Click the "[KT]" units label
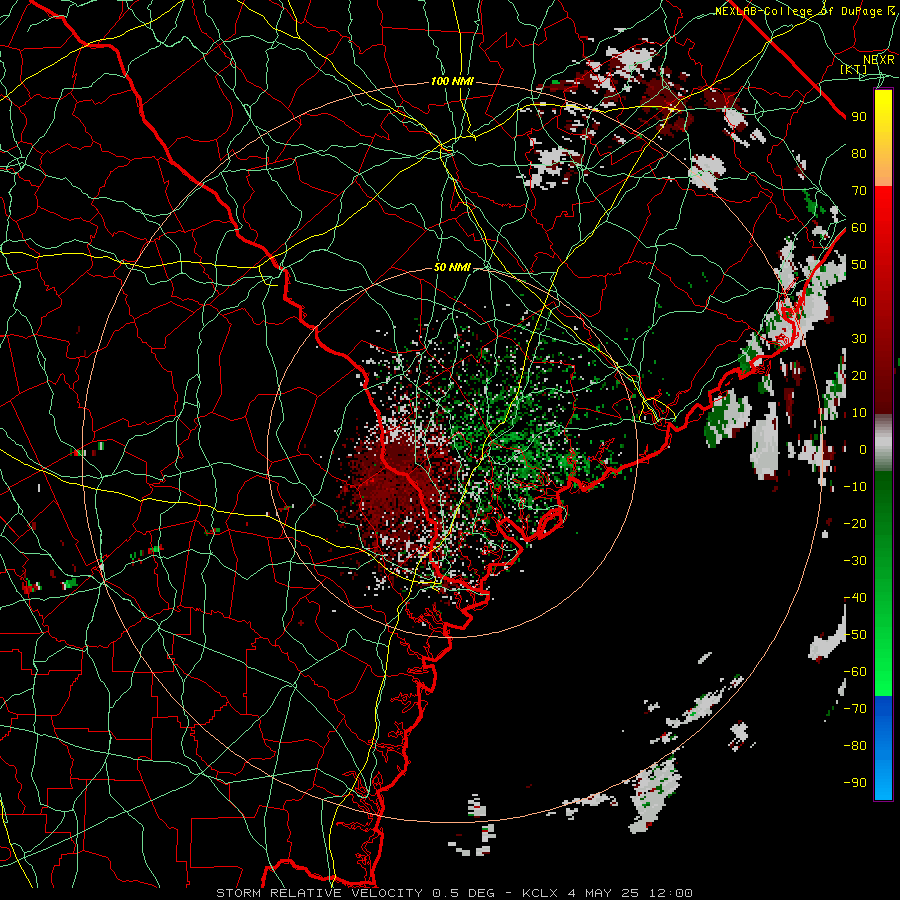Image resolution: width=900 pixels, height=900 pixels. (854, 69)
